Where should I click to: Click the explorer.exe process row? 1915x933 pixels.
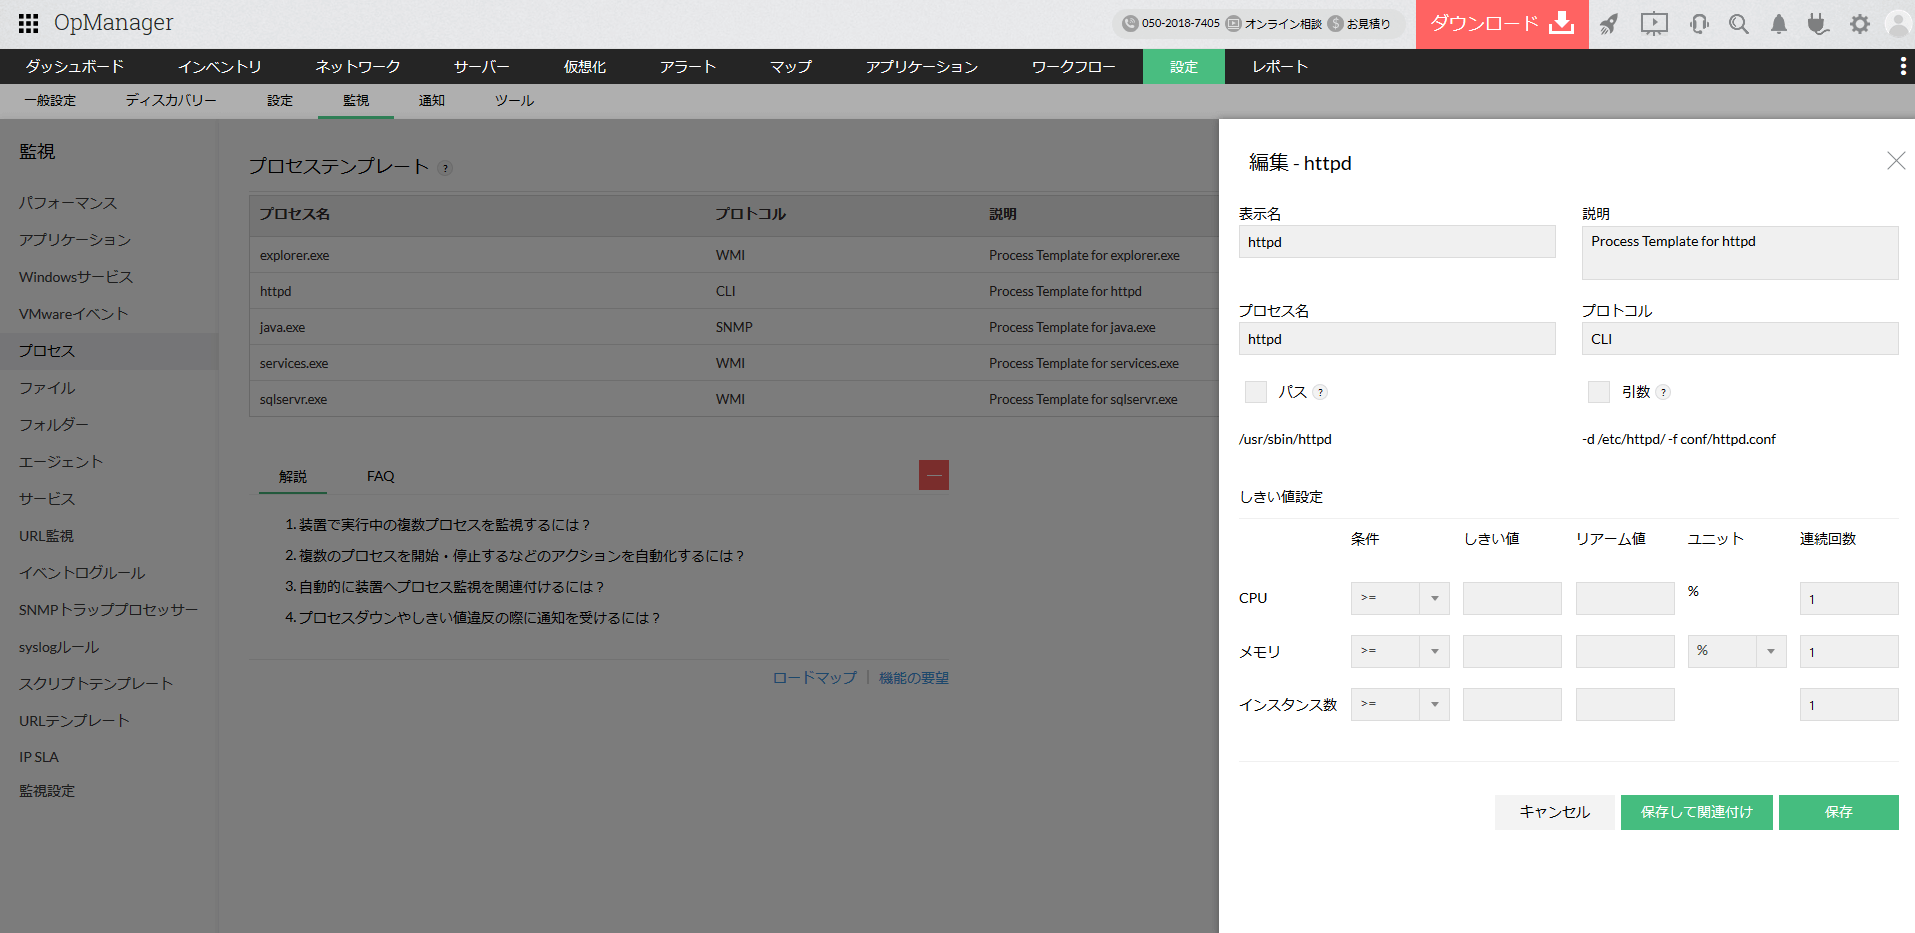click(x=734, y=255)
